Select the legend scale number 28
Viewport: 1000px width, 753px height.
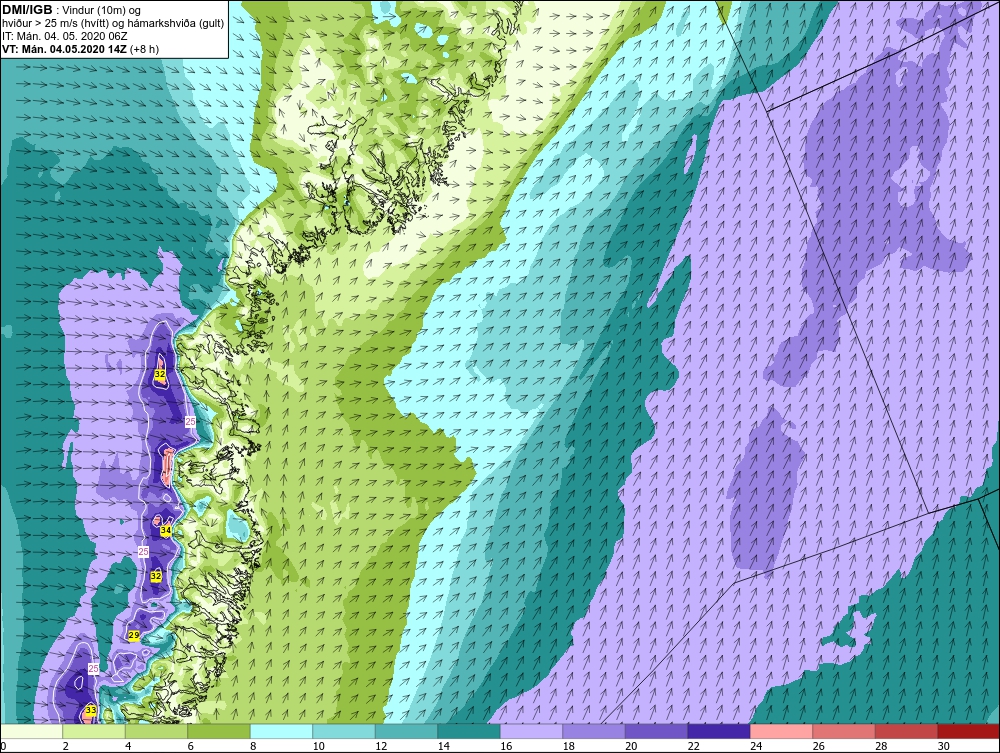[x=881, y=746]
